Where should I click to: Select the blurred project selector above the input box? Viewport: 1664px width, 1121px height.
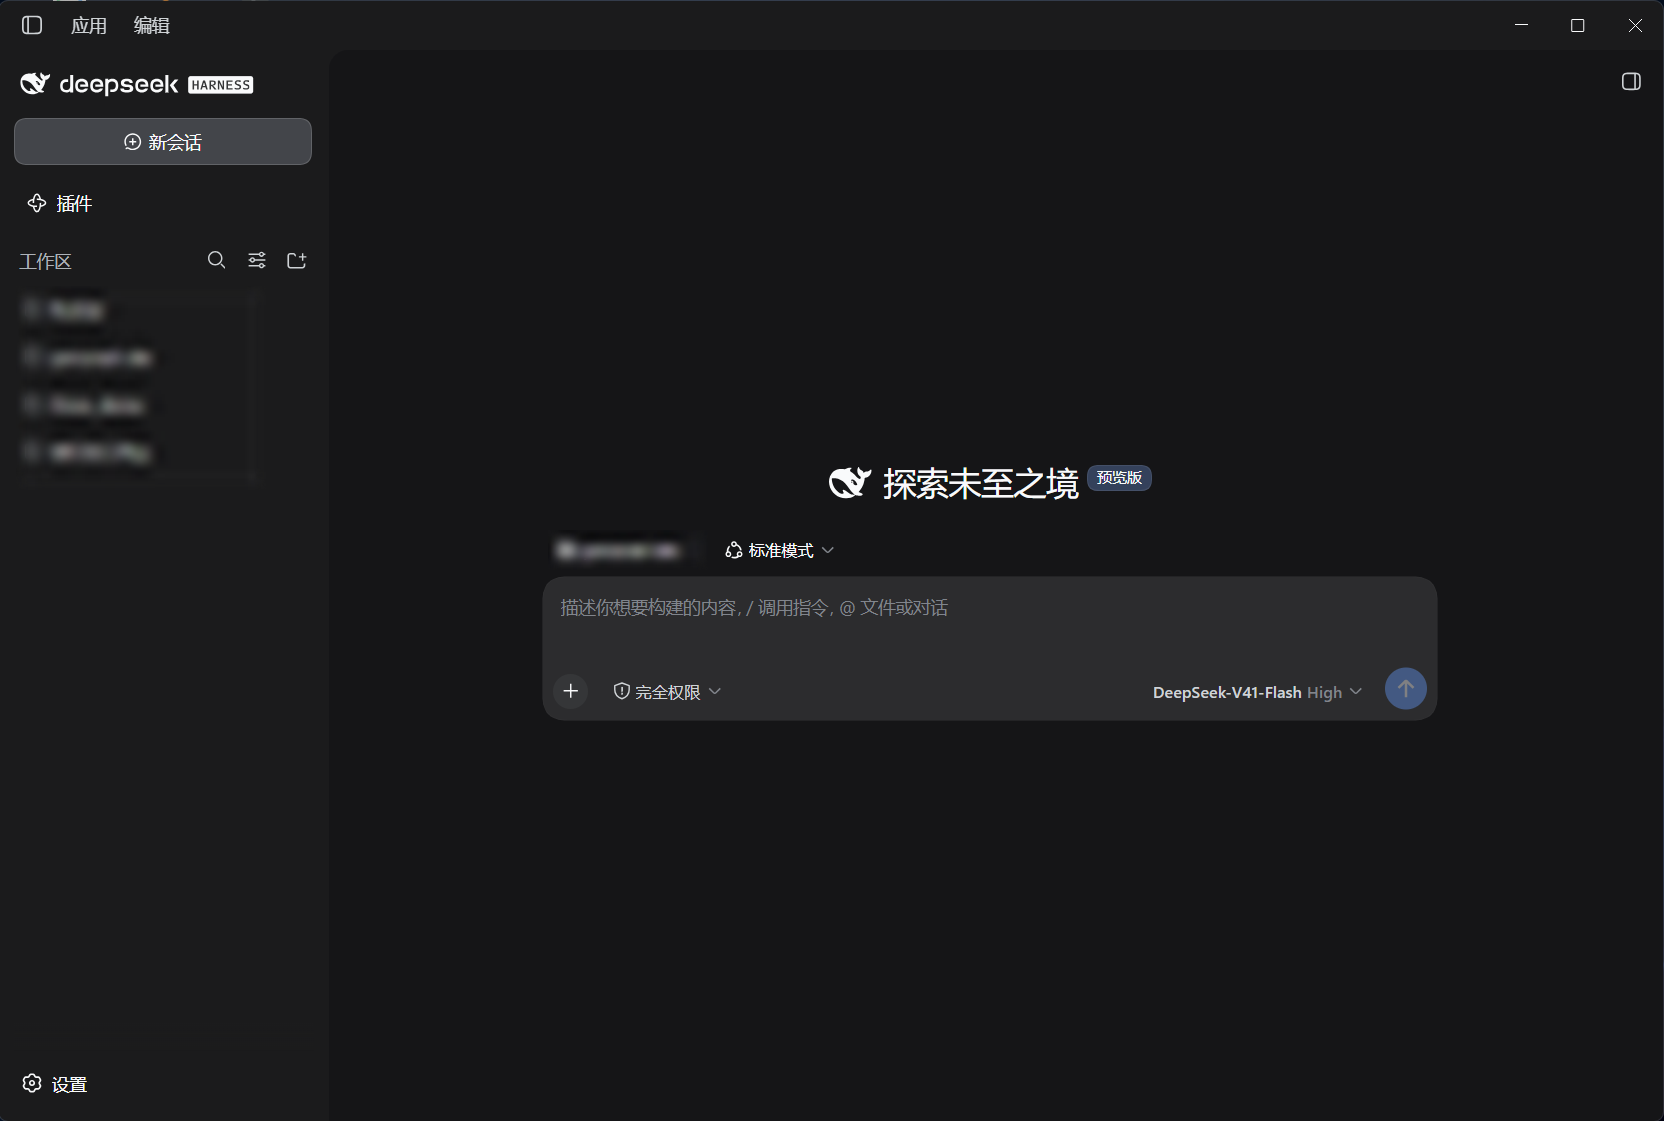(x=619, y=550)
